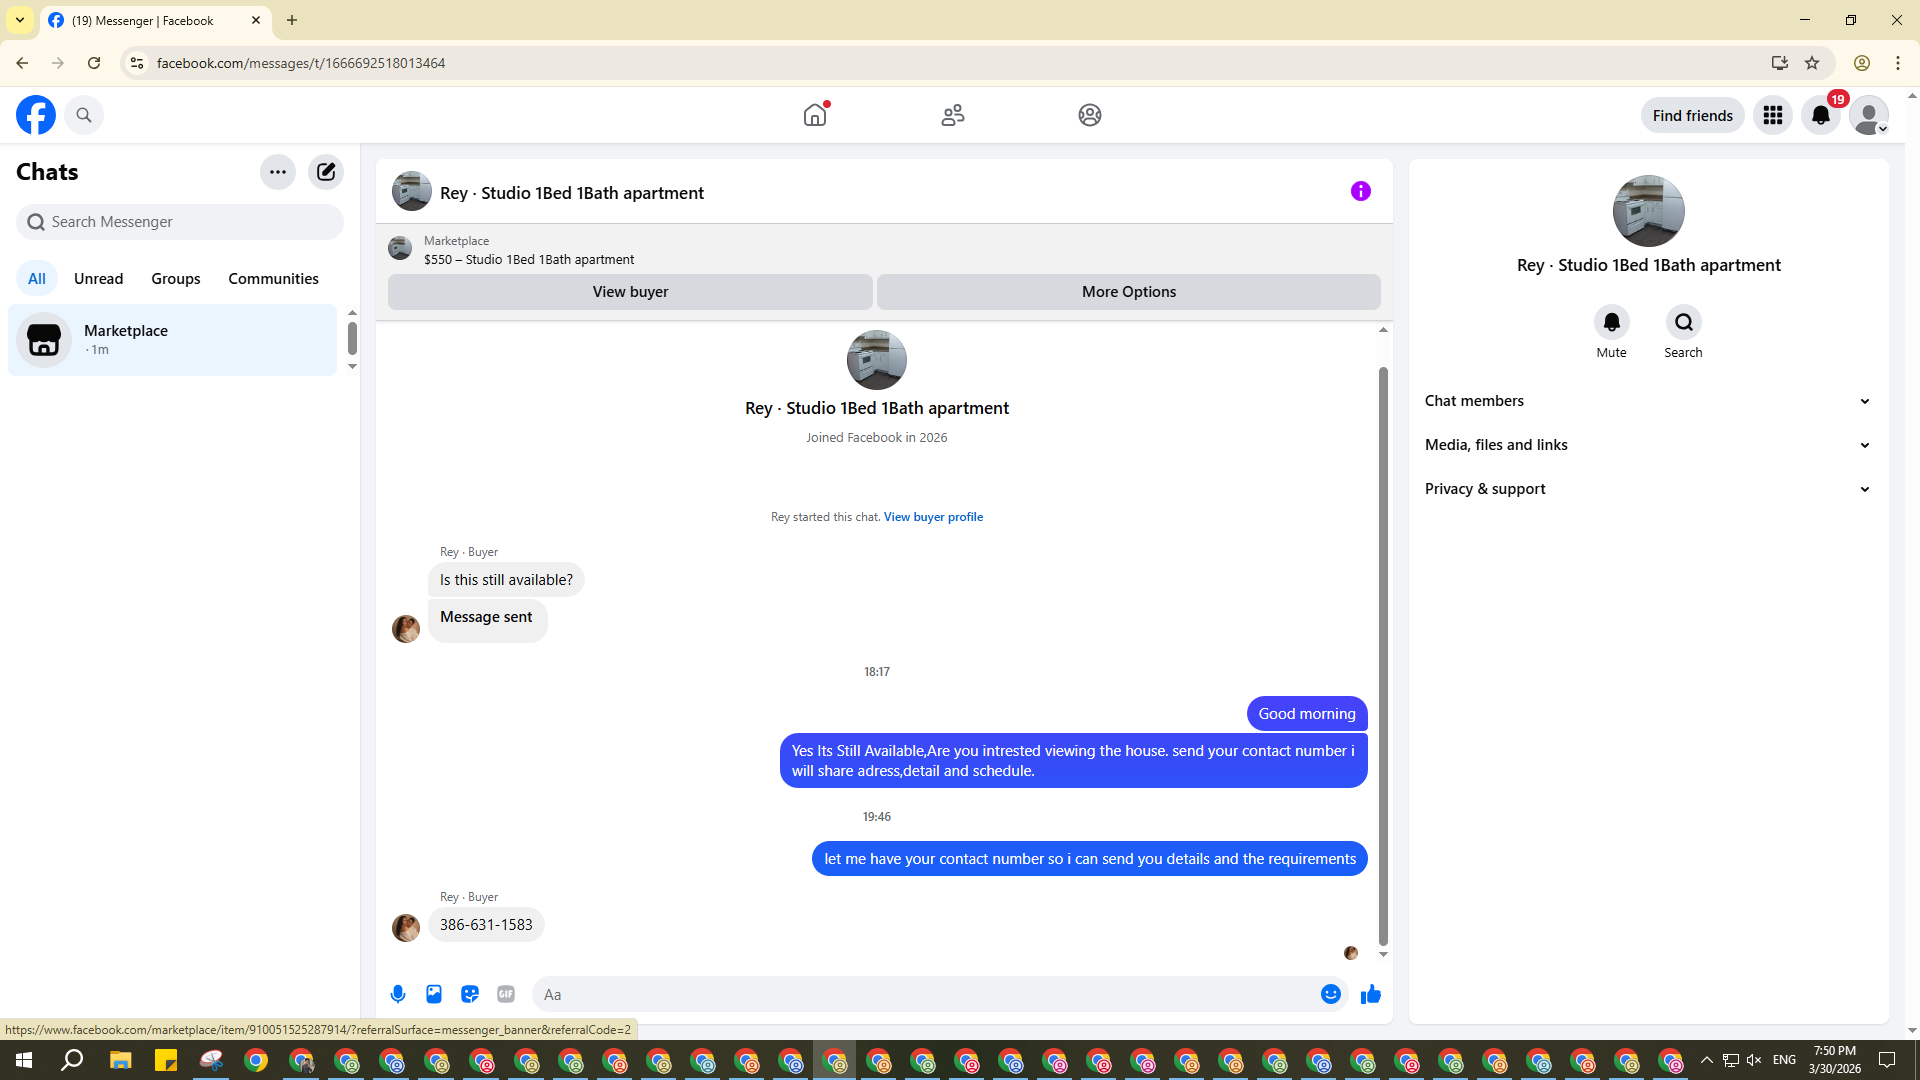Open the emoji picker in message box
Screen dimensions: 1920x1080
click(x=1330, y=994)
